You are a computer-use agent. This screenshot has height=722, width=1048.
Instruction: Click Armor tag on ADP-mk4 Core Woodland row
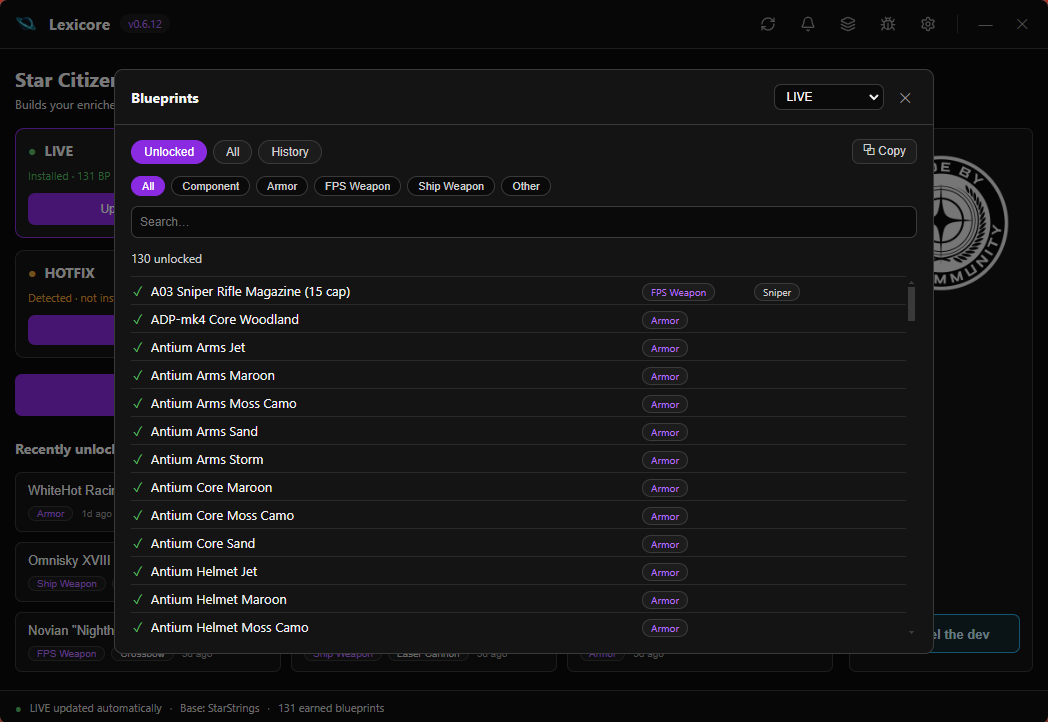click(x=665, y=320)
